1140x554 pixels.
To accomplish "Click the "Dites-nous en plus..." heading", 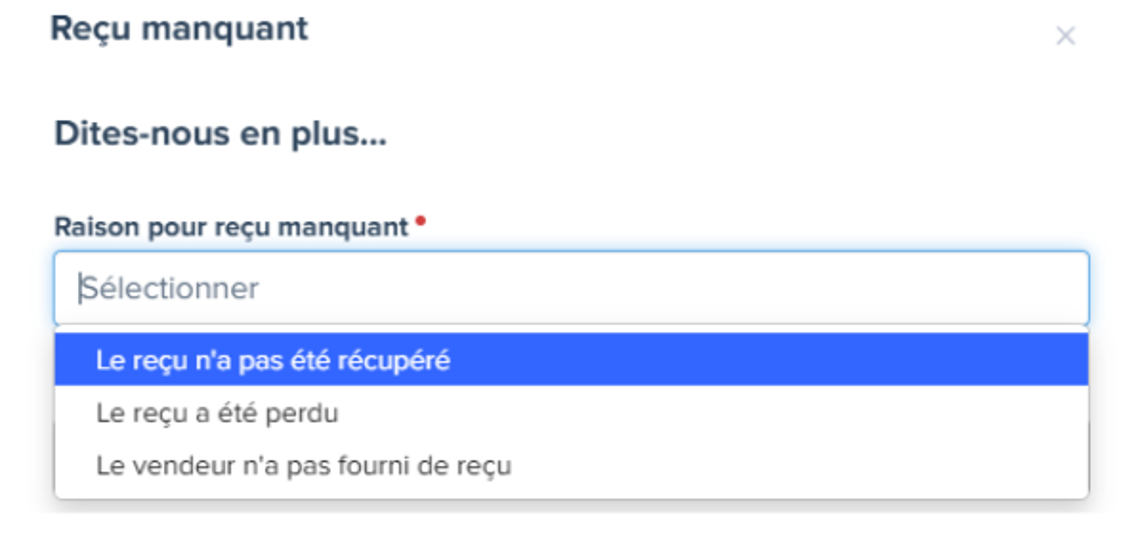I will [x=220, y=134].
